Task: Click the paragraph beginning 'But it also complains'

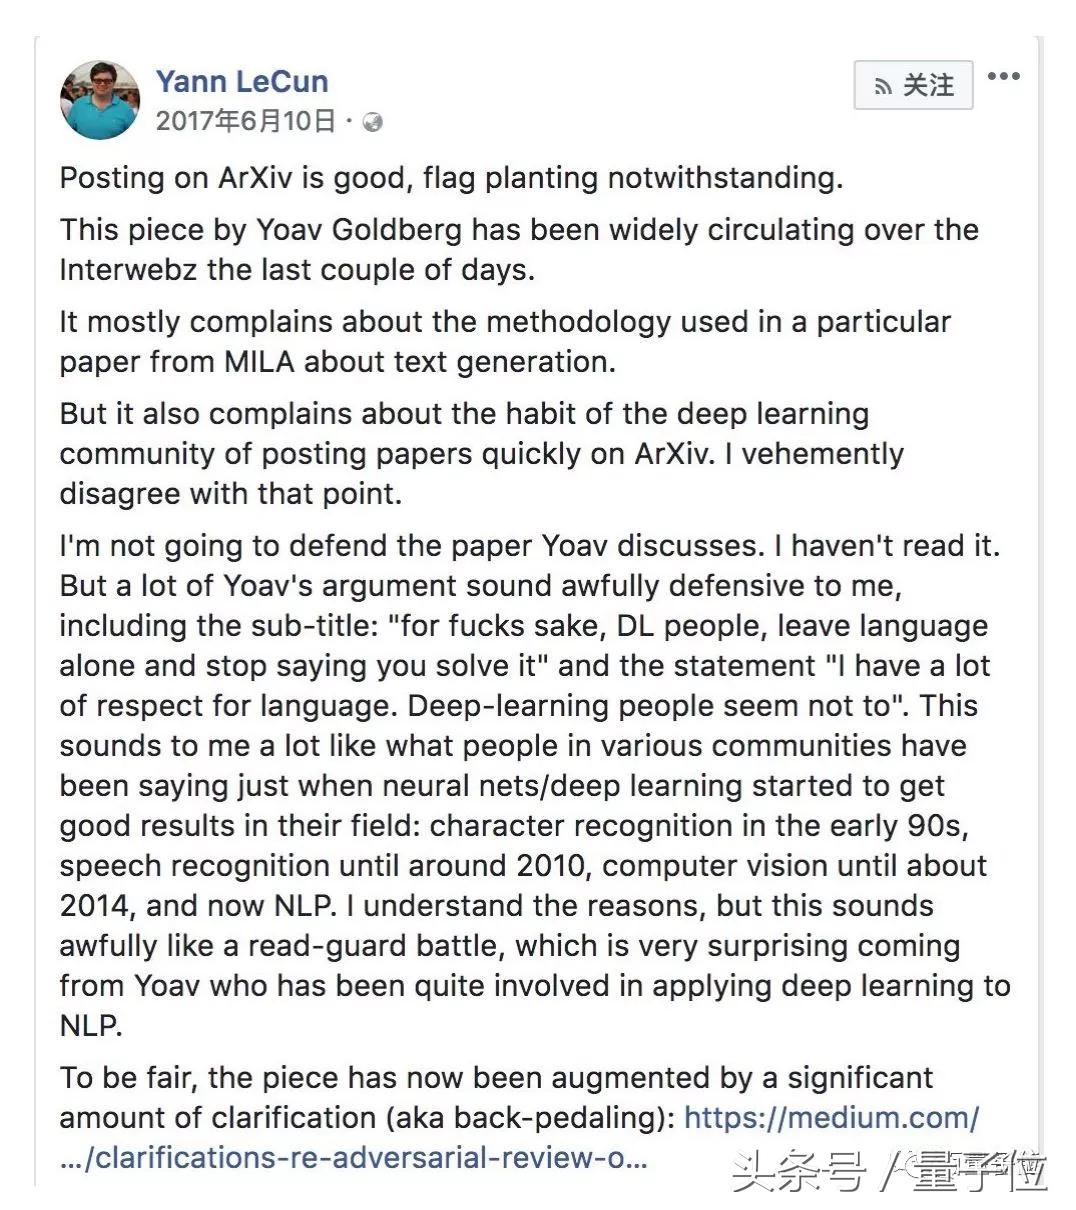Action: 481,453
